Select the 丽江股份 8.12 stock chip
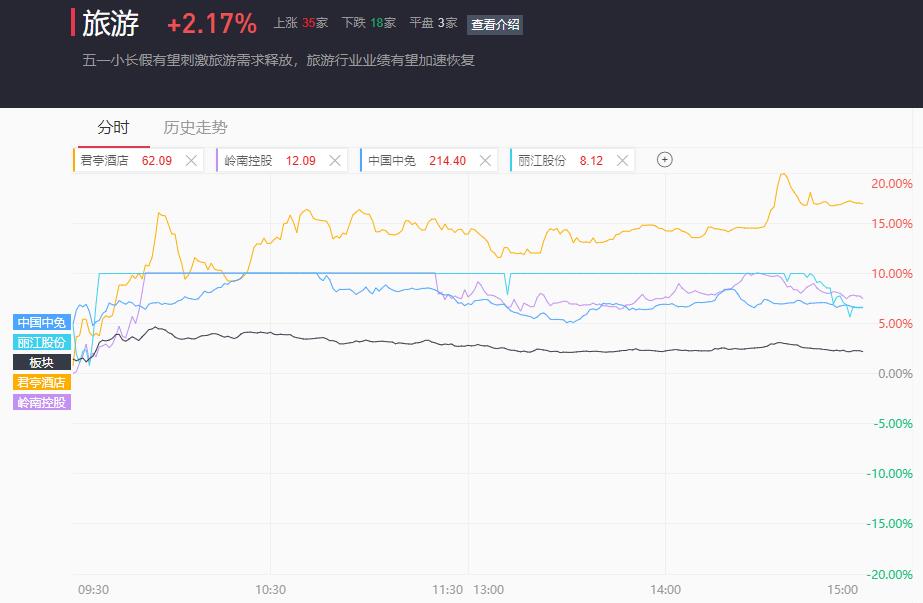The height and width of the screenshot is (603, 923). click(x=573, y=160)
